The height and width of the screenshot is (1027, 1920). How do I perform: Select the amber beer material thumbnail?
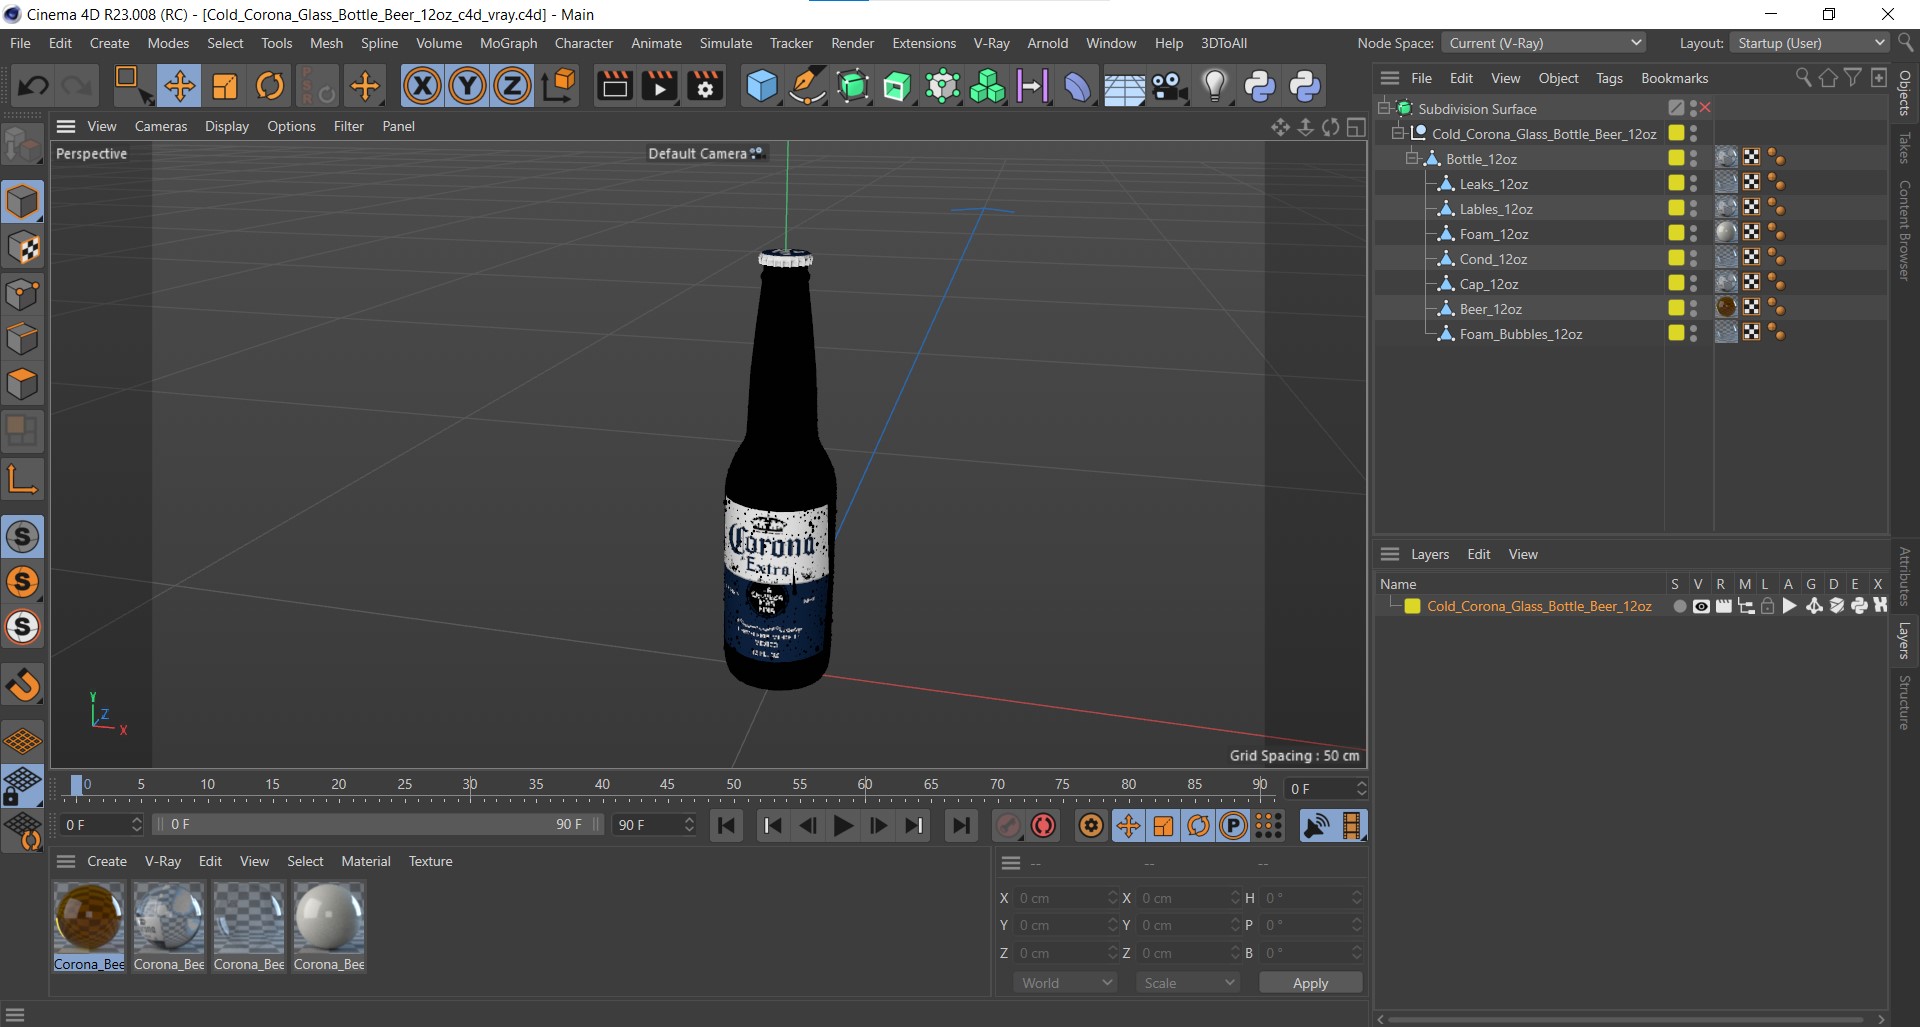click(89, 917)
